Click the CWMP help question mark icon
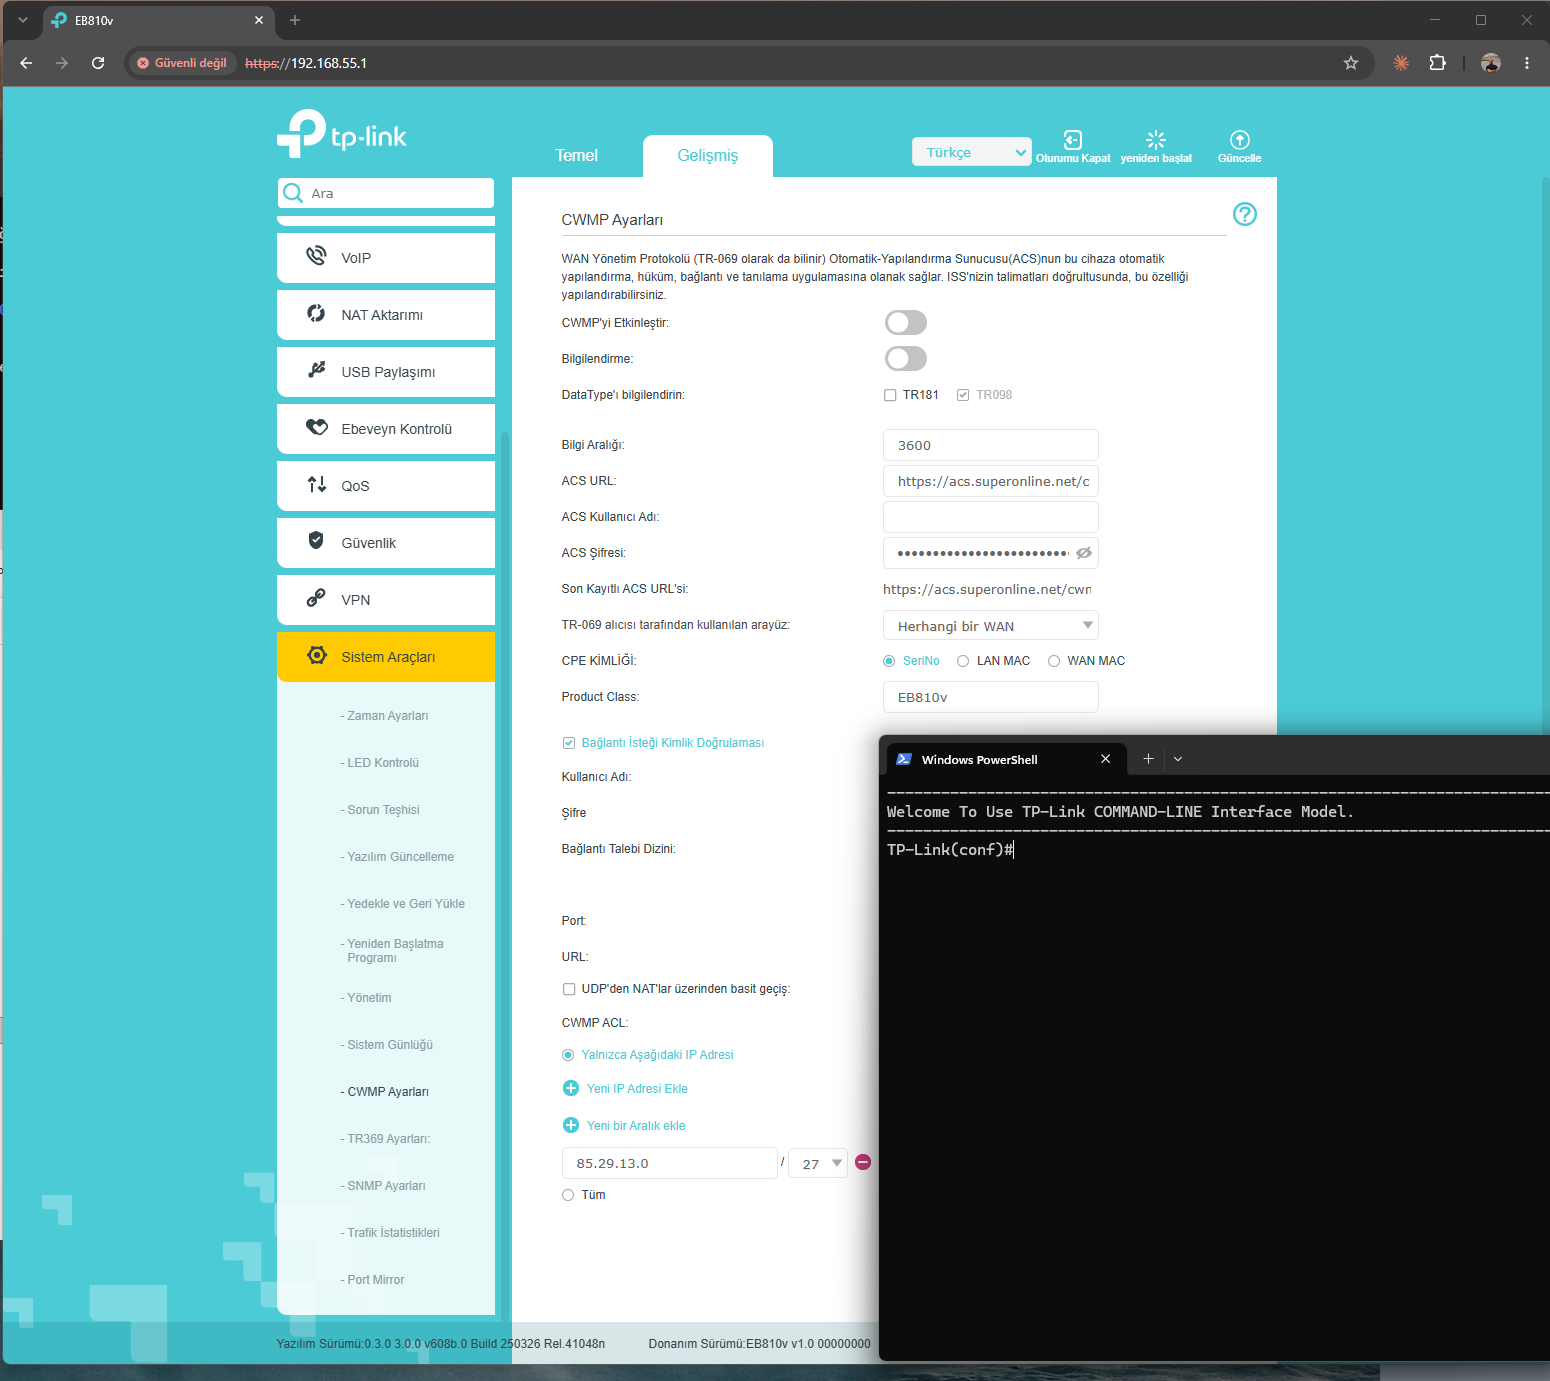Image resolution: width=1550 pixels, height=1381 pixels. point(1244,214)
